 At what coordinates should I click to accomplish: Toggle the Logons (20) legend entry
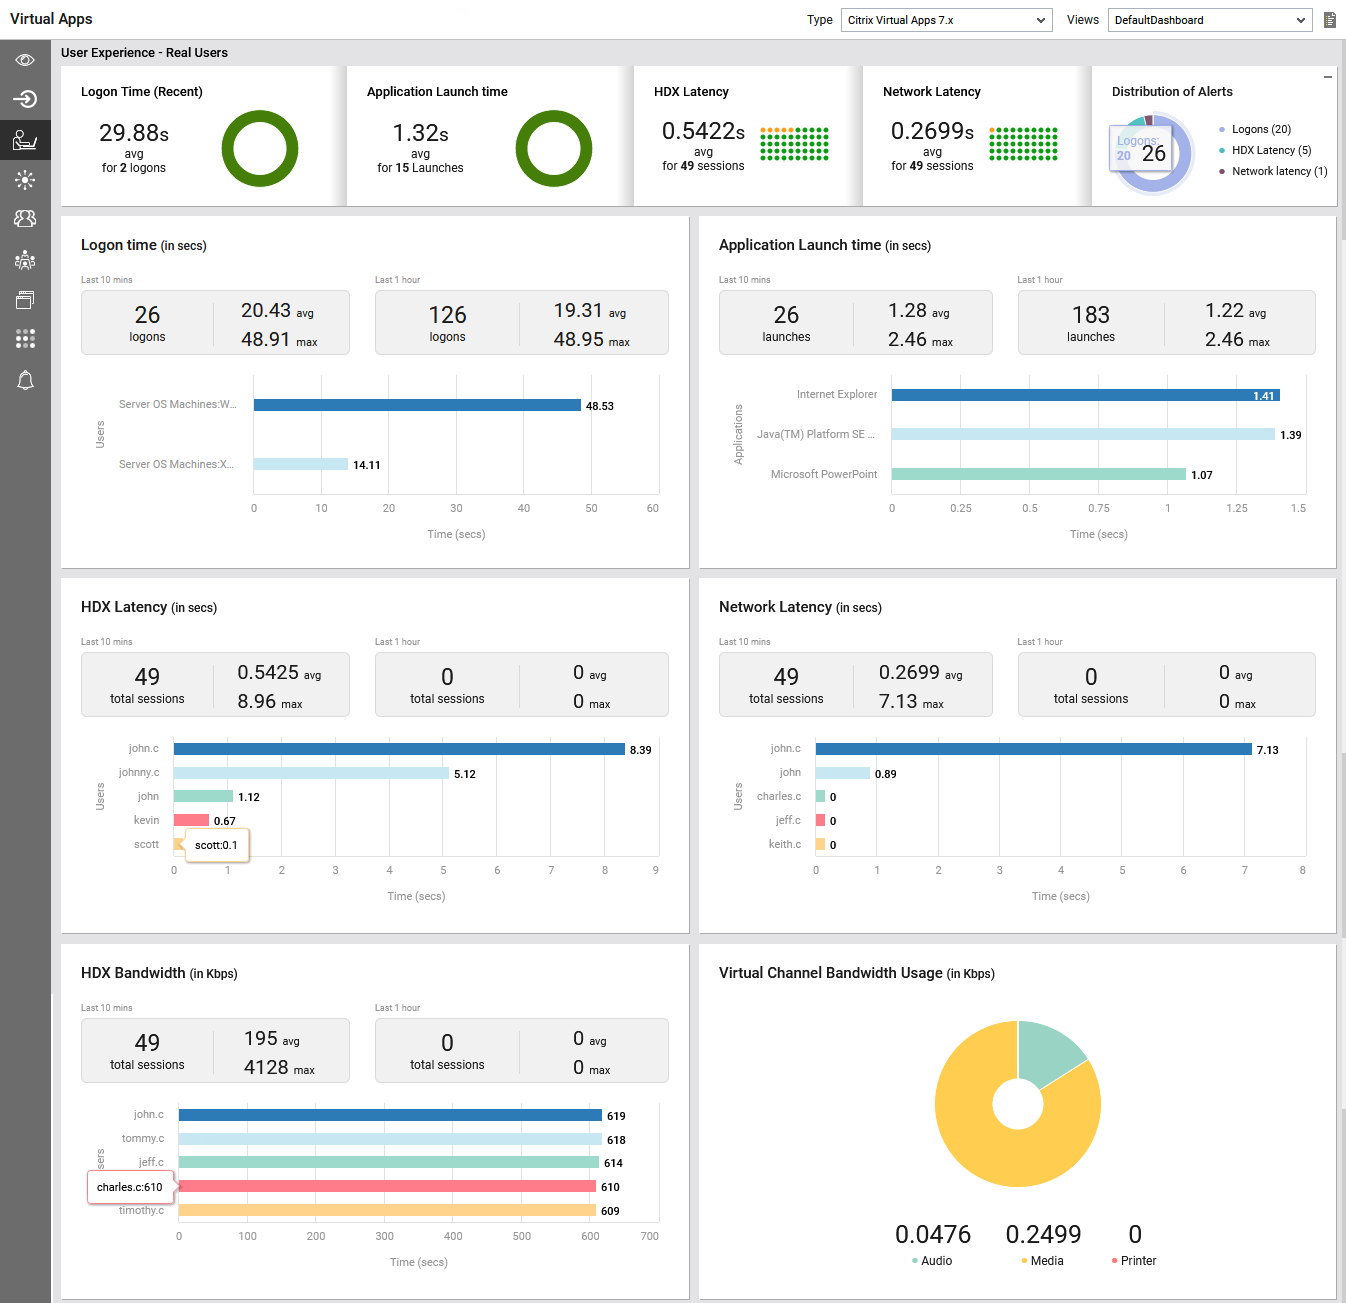[x=1260, y=130]
